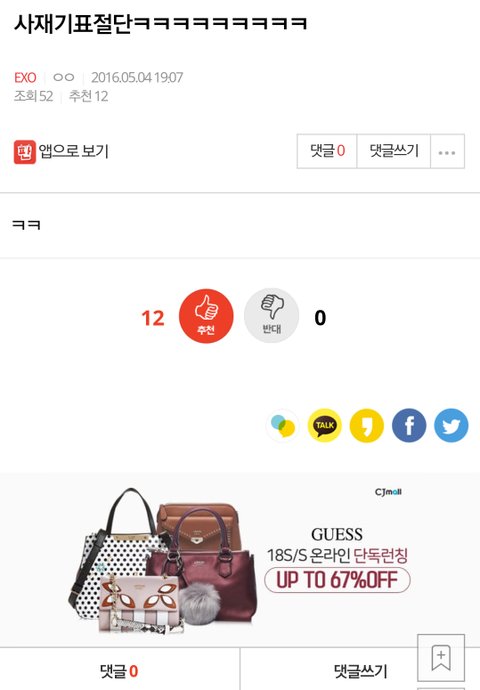Open the GUESS handbags ad banner

click(x=240, y=560)
